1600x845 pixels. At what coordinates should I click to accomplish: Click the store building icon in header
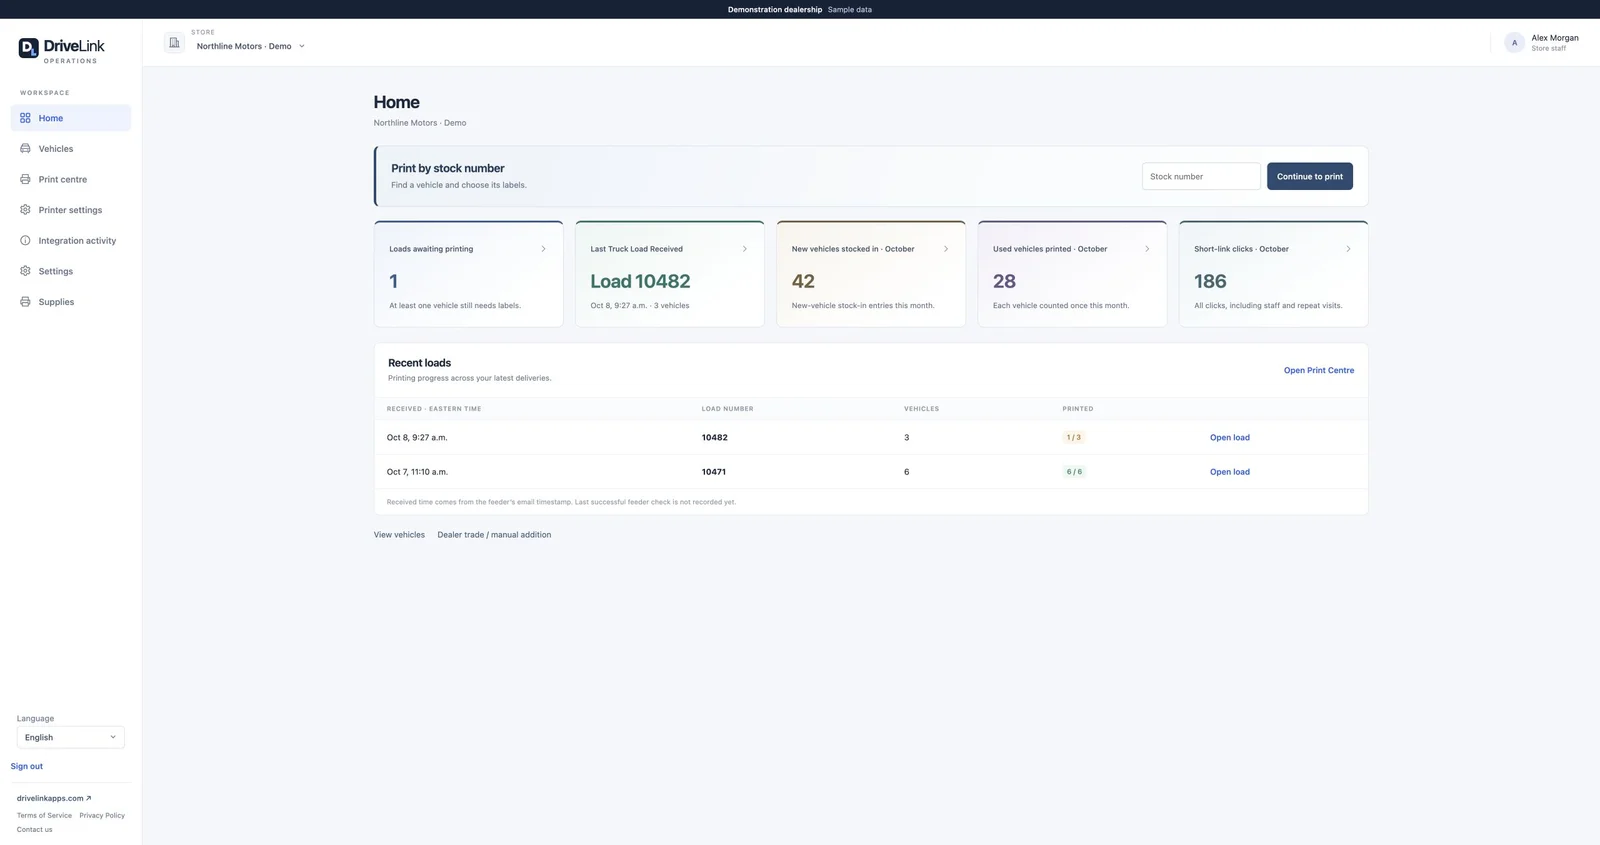click(x=174, y=43)
